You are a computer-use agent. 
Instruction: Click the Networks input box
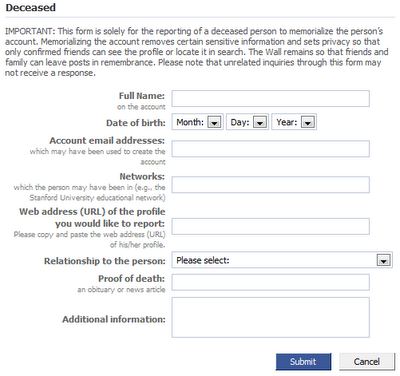(x=270, y=185)
